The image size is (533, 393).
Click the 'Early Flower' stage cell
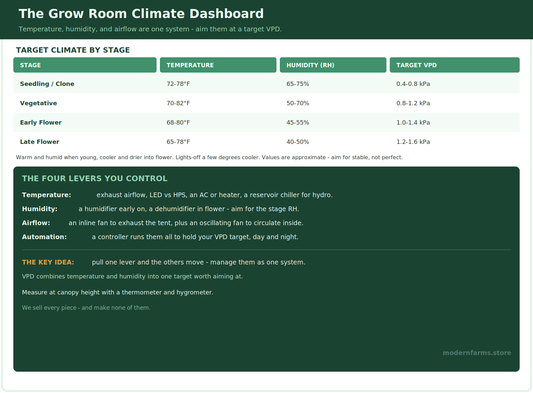[41, 122]
